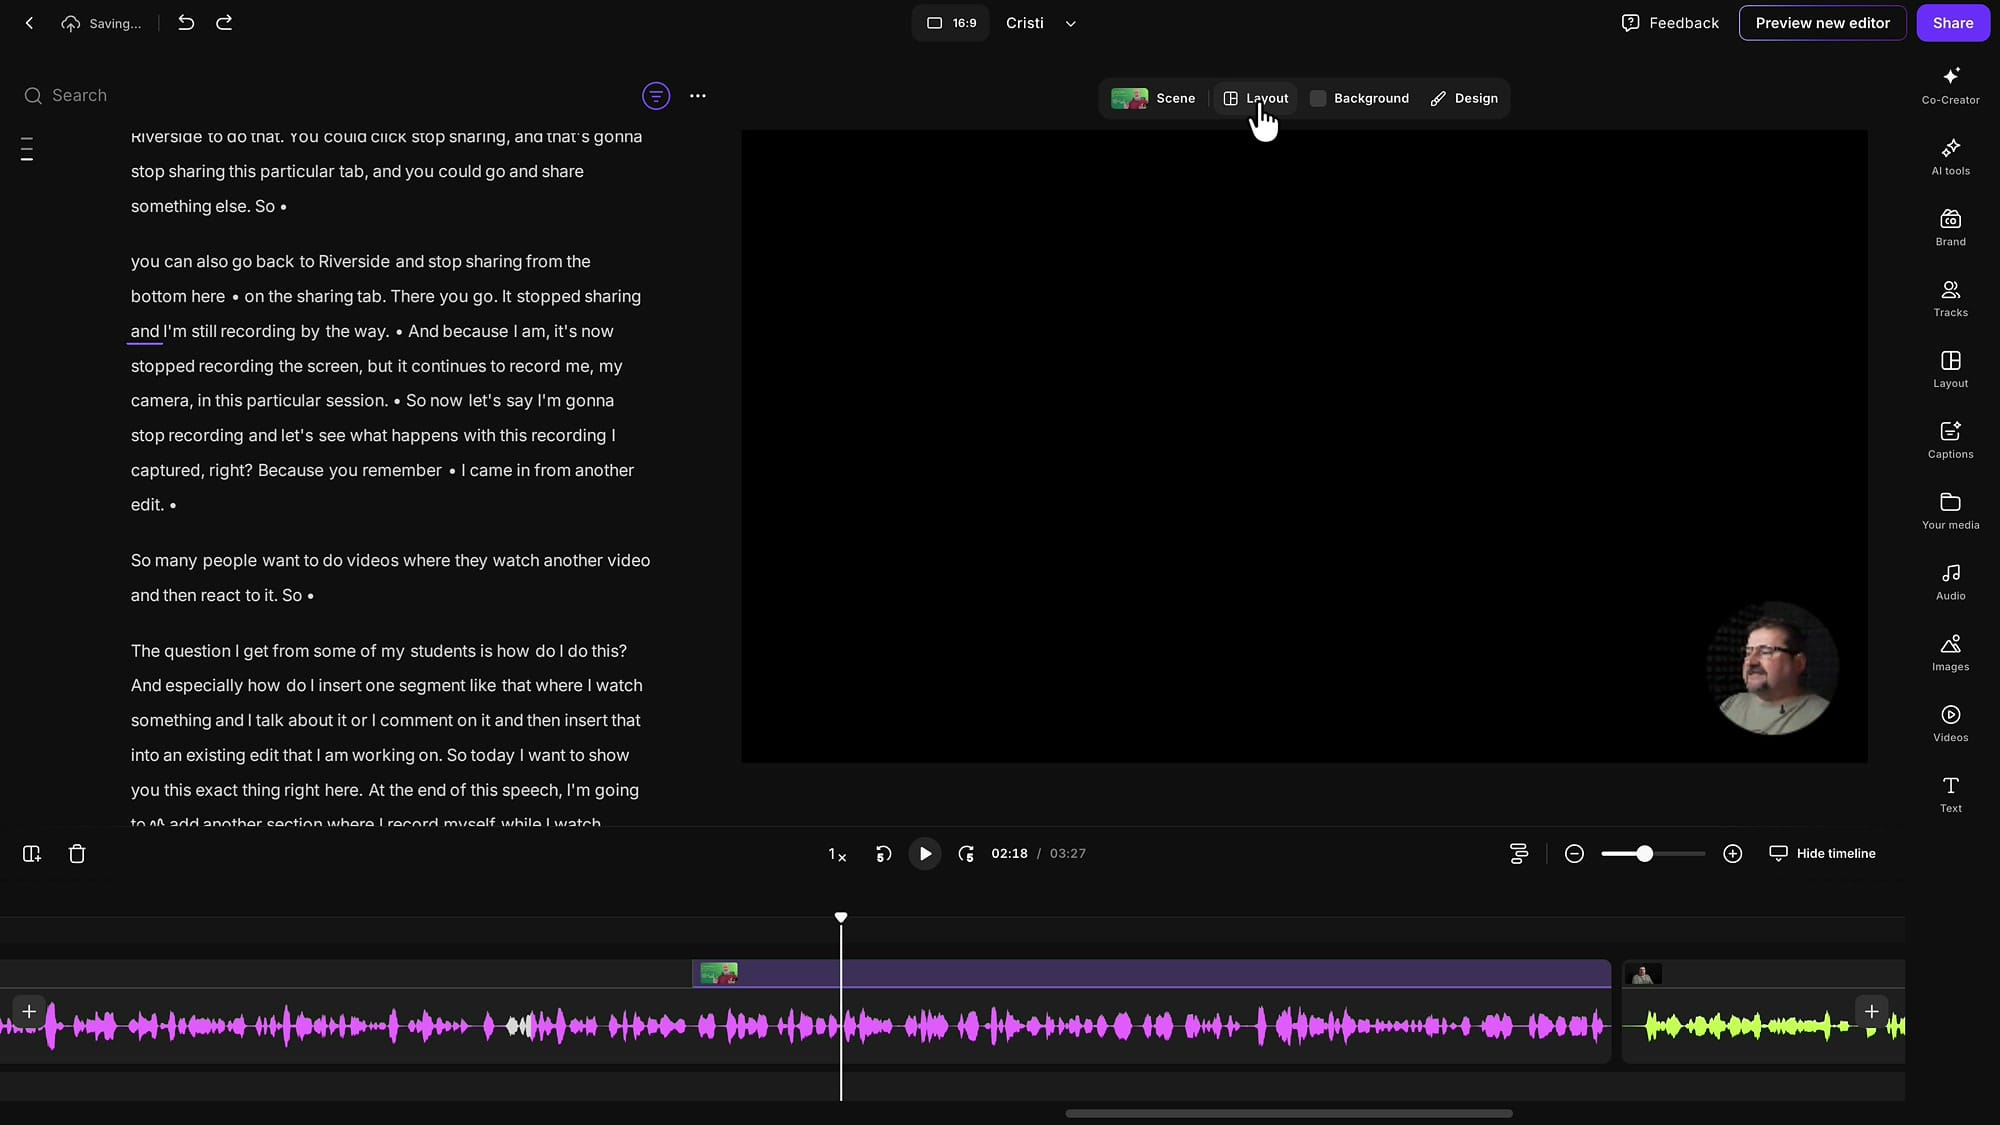Click the split clip icon

pyautogui.click(x=32, y=854)
